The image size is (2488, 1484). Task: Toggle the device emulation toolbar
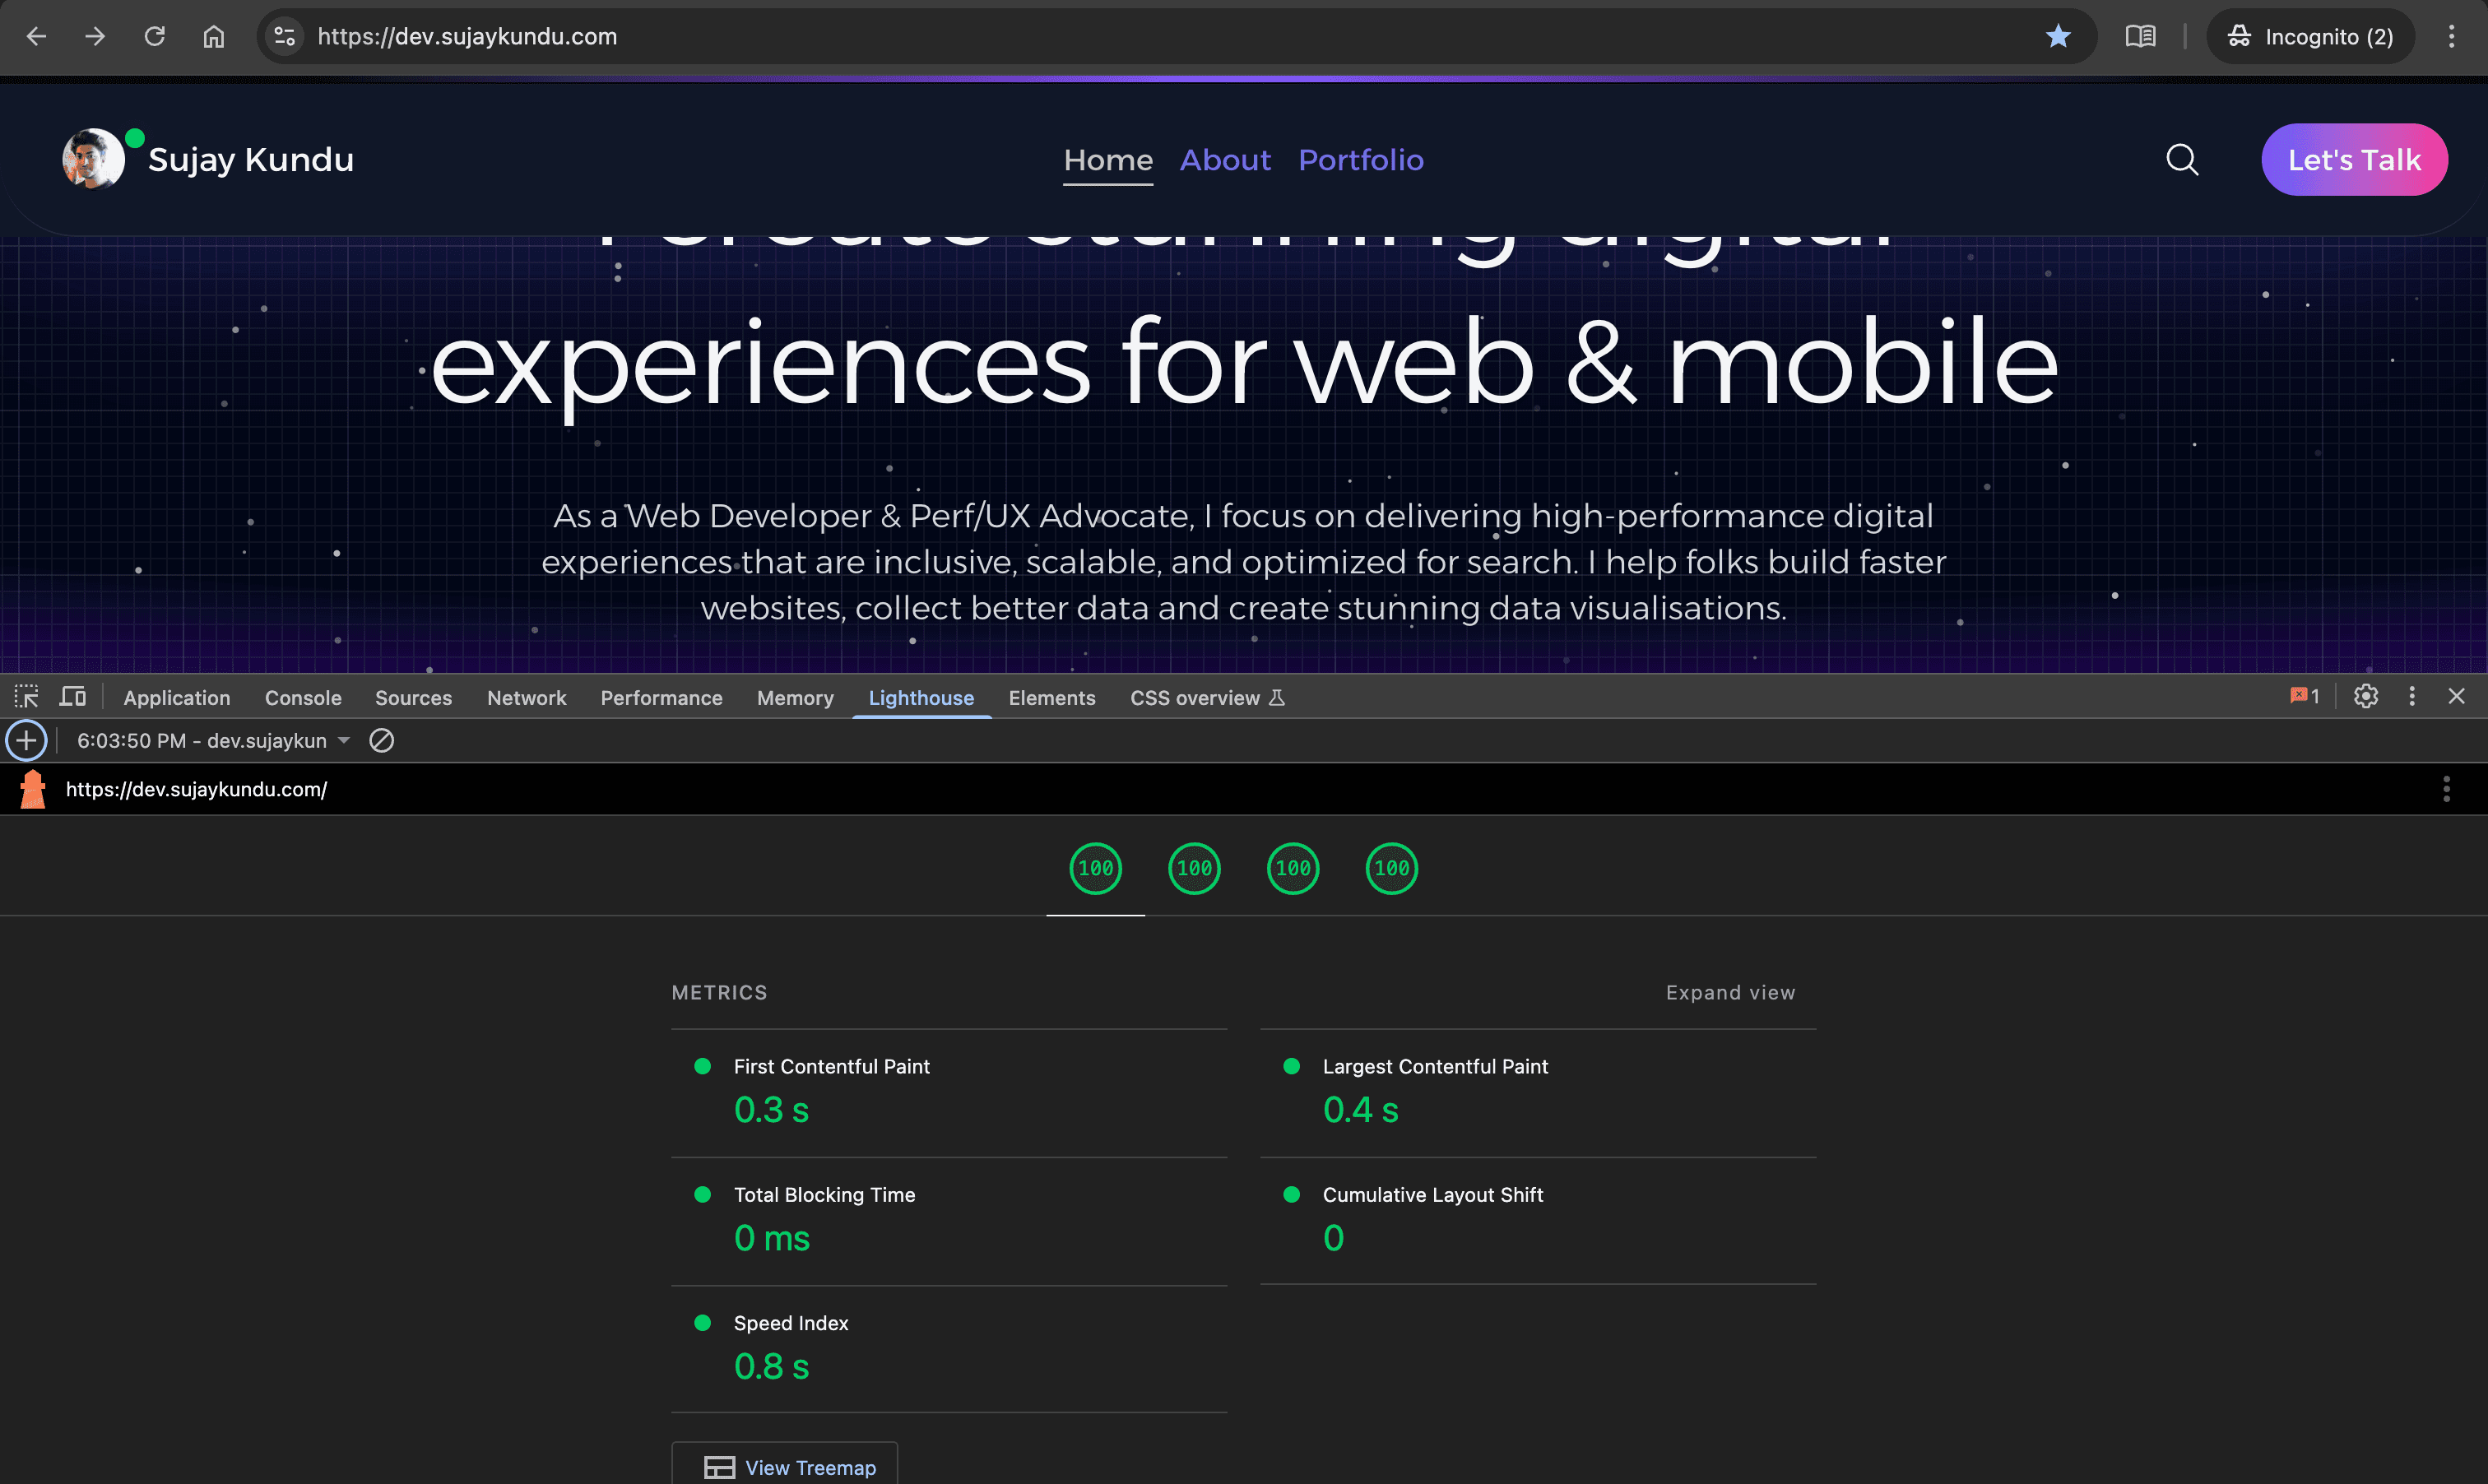point(72,696)
